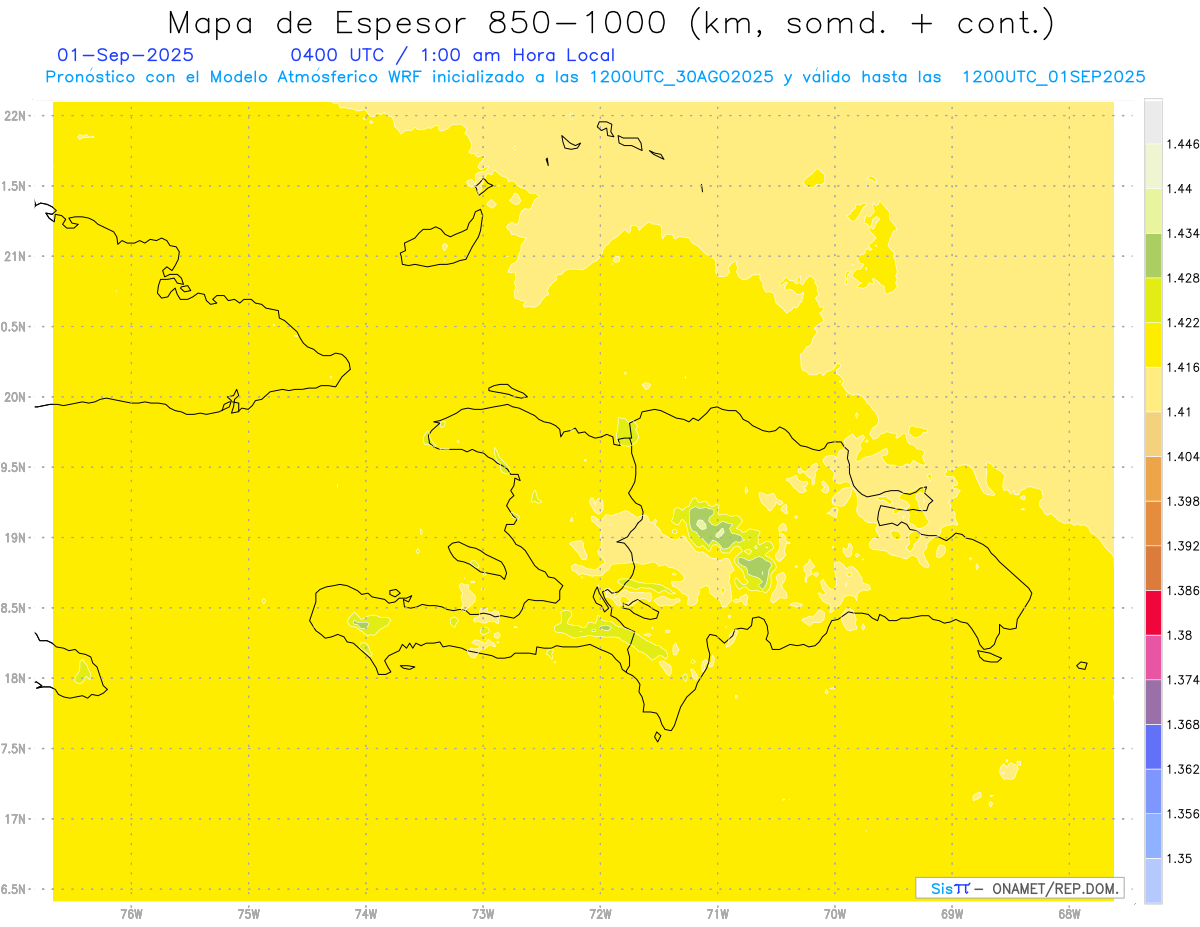Screen dimensions: 1200x927
Task: Pick the pink swatch between 1.374 and 1.38
Action: click(1153, 657)
